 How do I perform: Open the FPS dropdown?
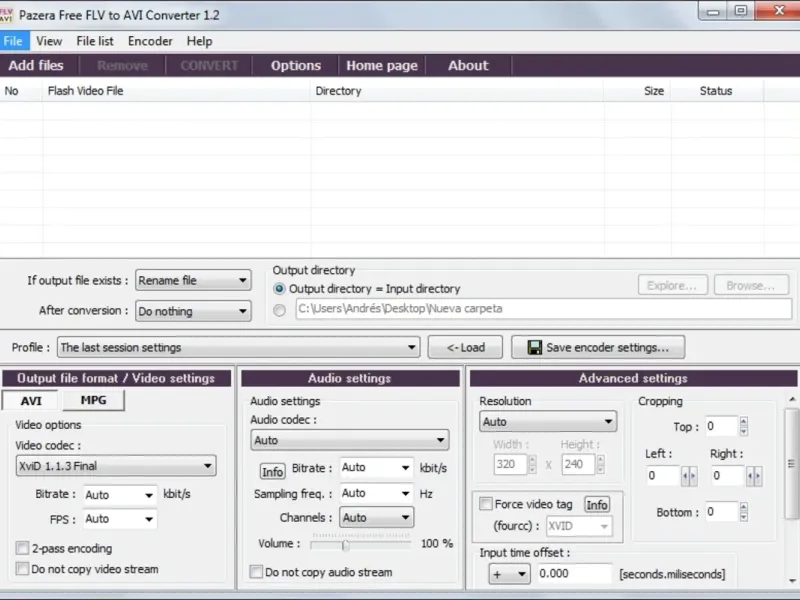(x=120, y=519)
